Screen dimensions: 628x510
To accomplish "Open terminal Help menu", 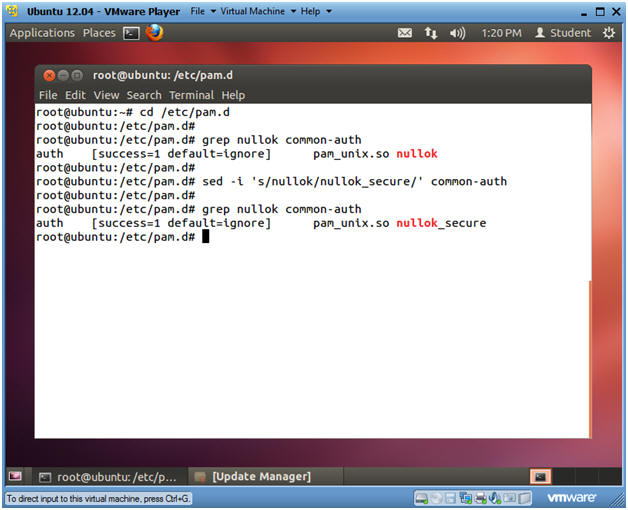I will pyautogui.click(x=233, y=95).
